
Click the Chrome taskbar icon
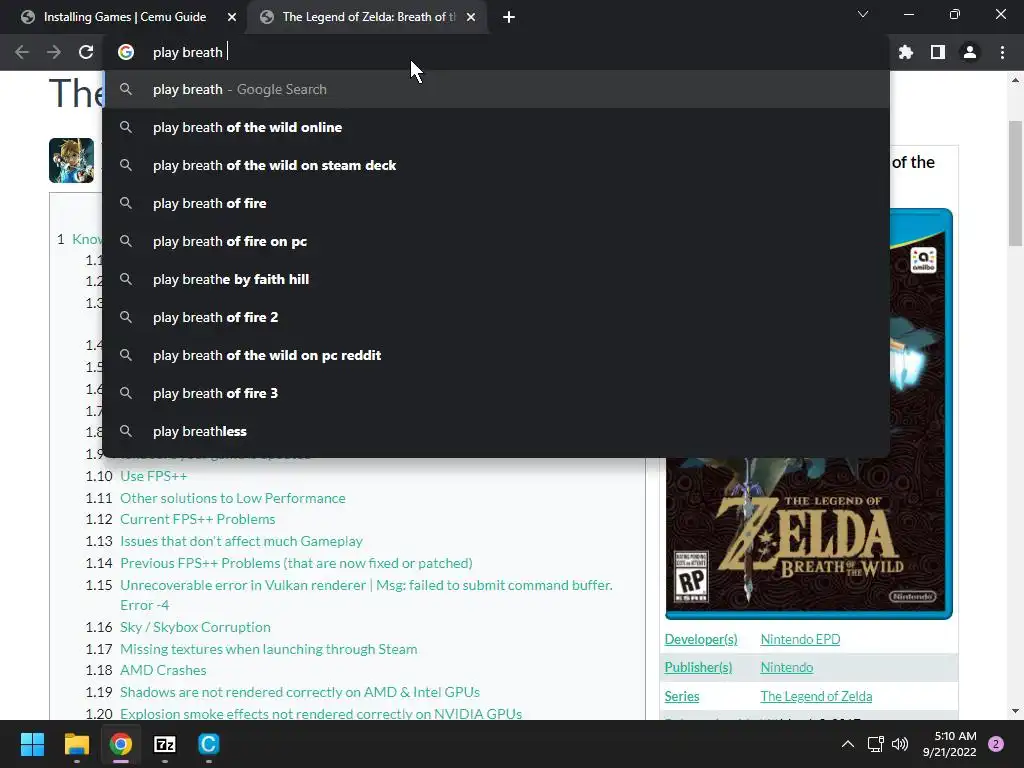coord(121,744)
